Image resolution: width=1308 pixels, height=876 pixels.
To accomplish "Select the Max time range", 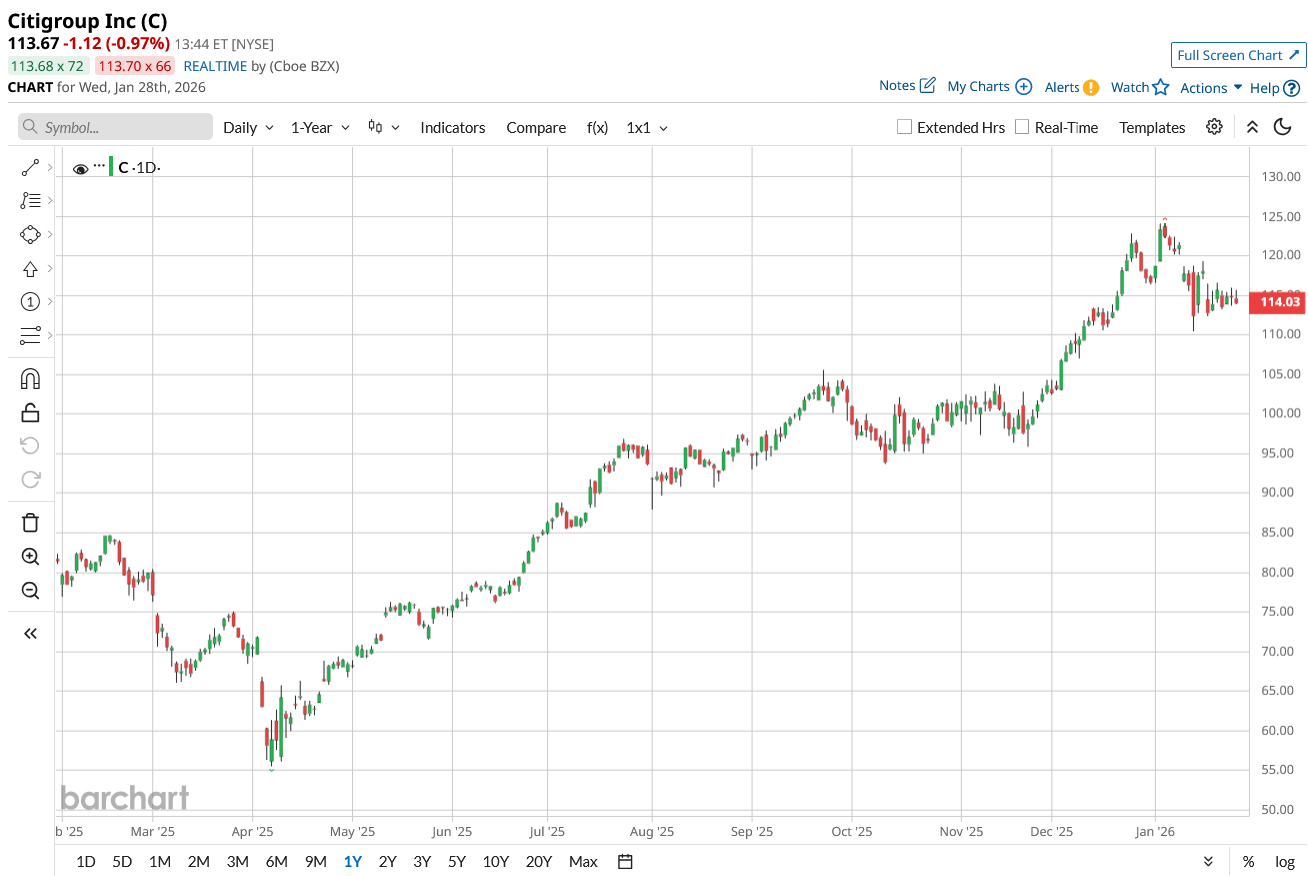I will pos(583,862).
